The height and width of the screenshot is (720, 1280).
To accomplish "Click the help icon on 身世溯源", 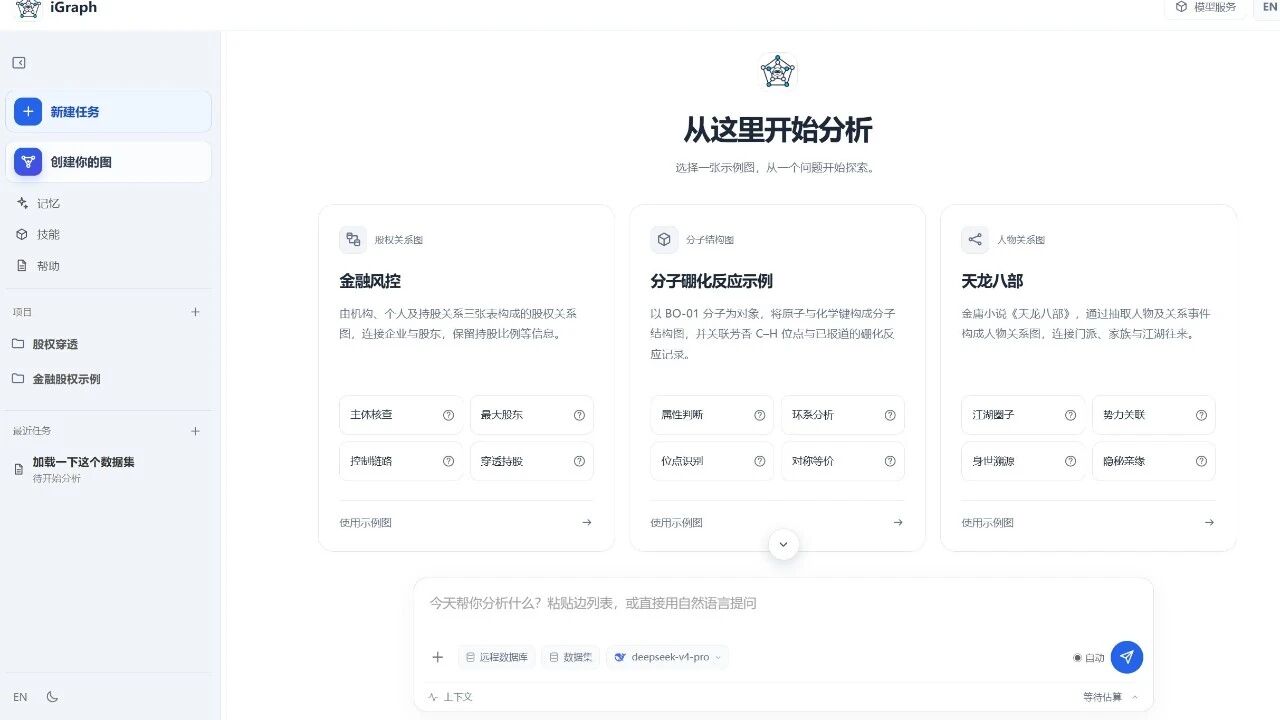I will [x=1070, y=461].
